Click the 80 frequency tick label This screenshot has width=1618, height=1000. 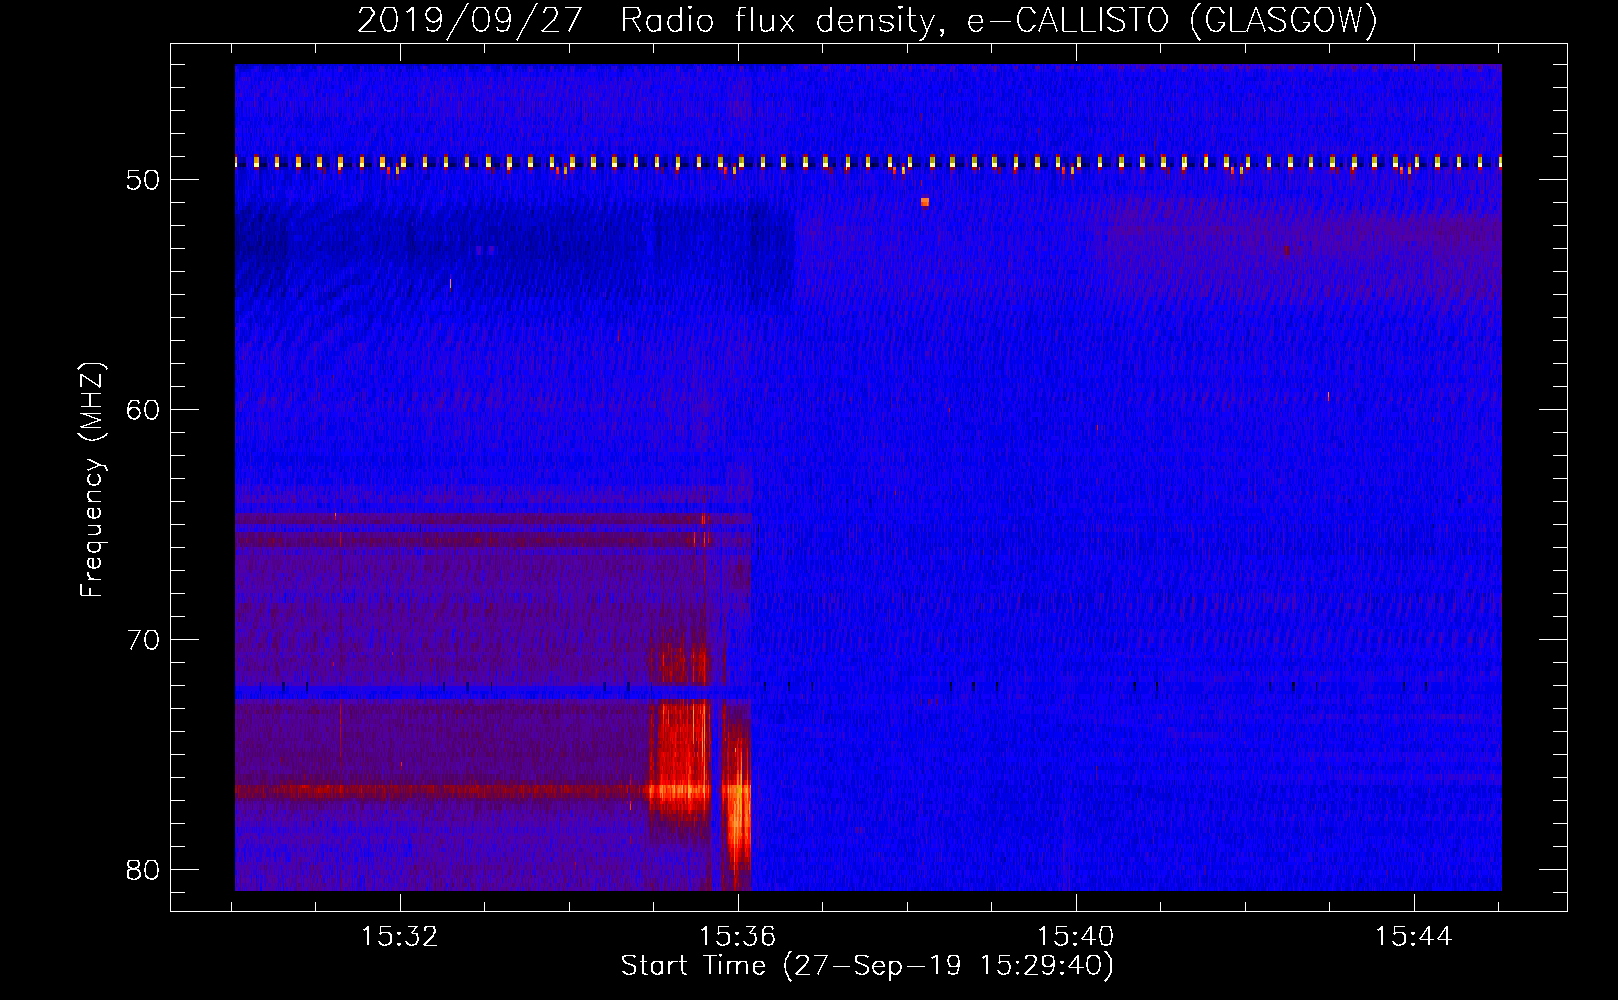[x=143, y=870]
